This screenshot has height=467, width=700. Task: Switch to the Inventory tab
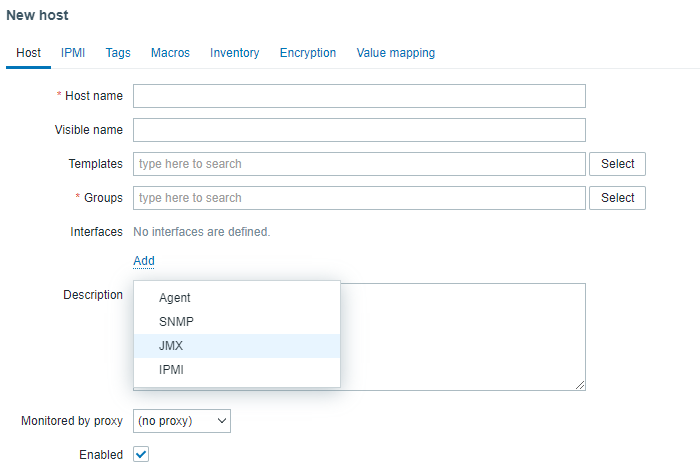click(x=234, y=53)
